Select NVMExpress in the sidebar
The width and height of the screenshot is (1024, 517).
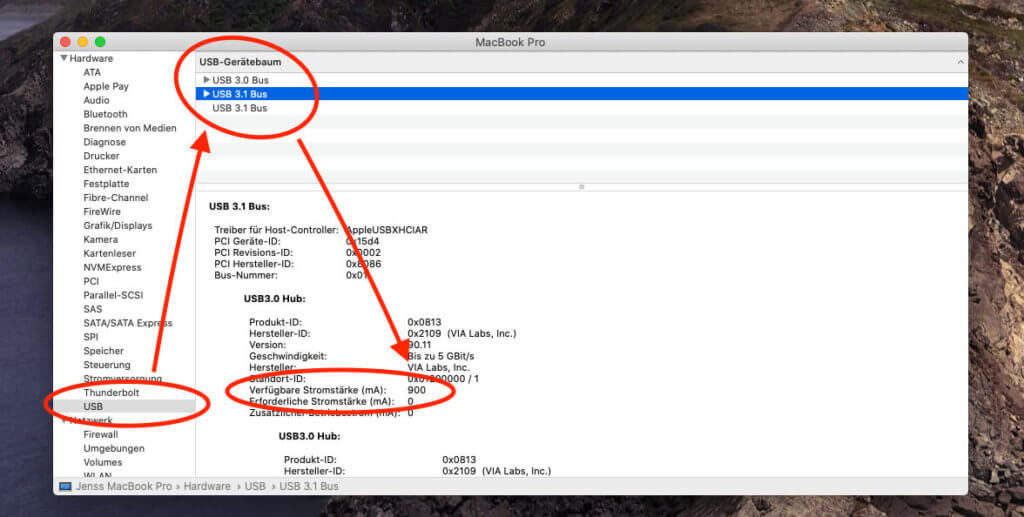tap(112, 267)
